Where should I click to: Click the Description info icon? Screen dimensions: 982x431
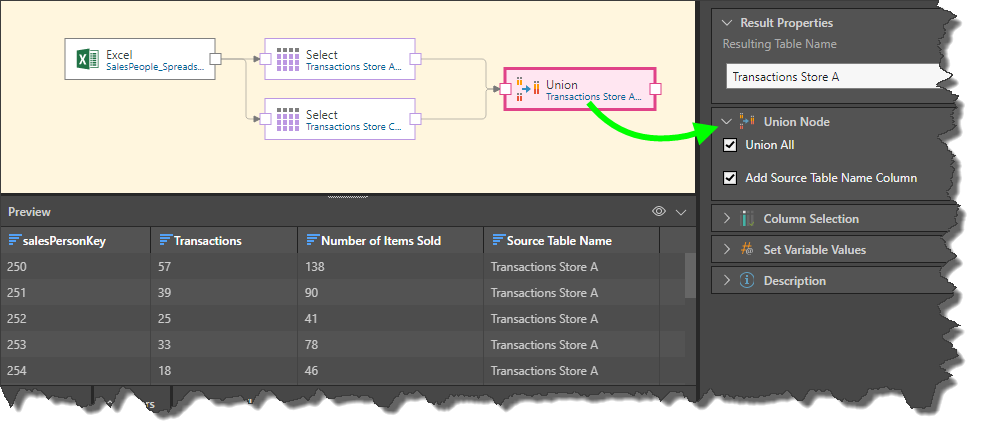click(746, 281)
